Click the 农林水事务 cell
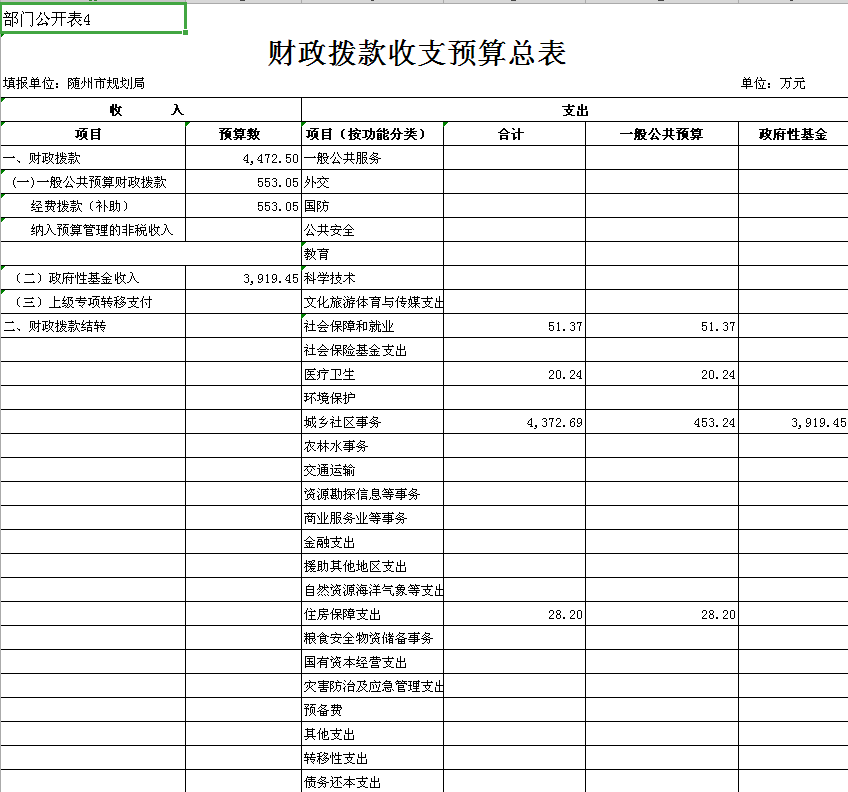The height and width of the screenshot is (792, 848). click(373, 446)
